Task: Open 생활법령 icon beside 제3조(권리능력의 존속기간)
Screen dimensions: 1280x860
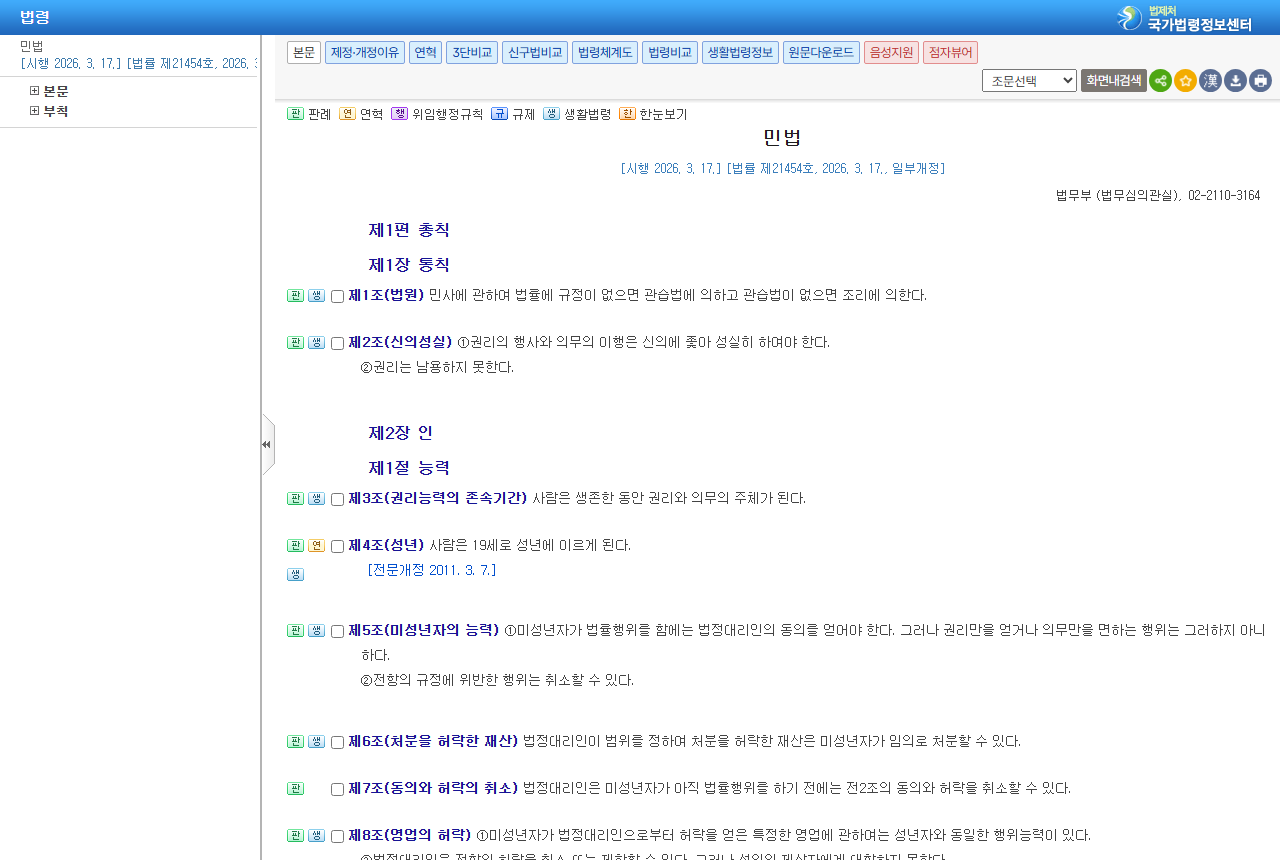Action: [316, 499]
